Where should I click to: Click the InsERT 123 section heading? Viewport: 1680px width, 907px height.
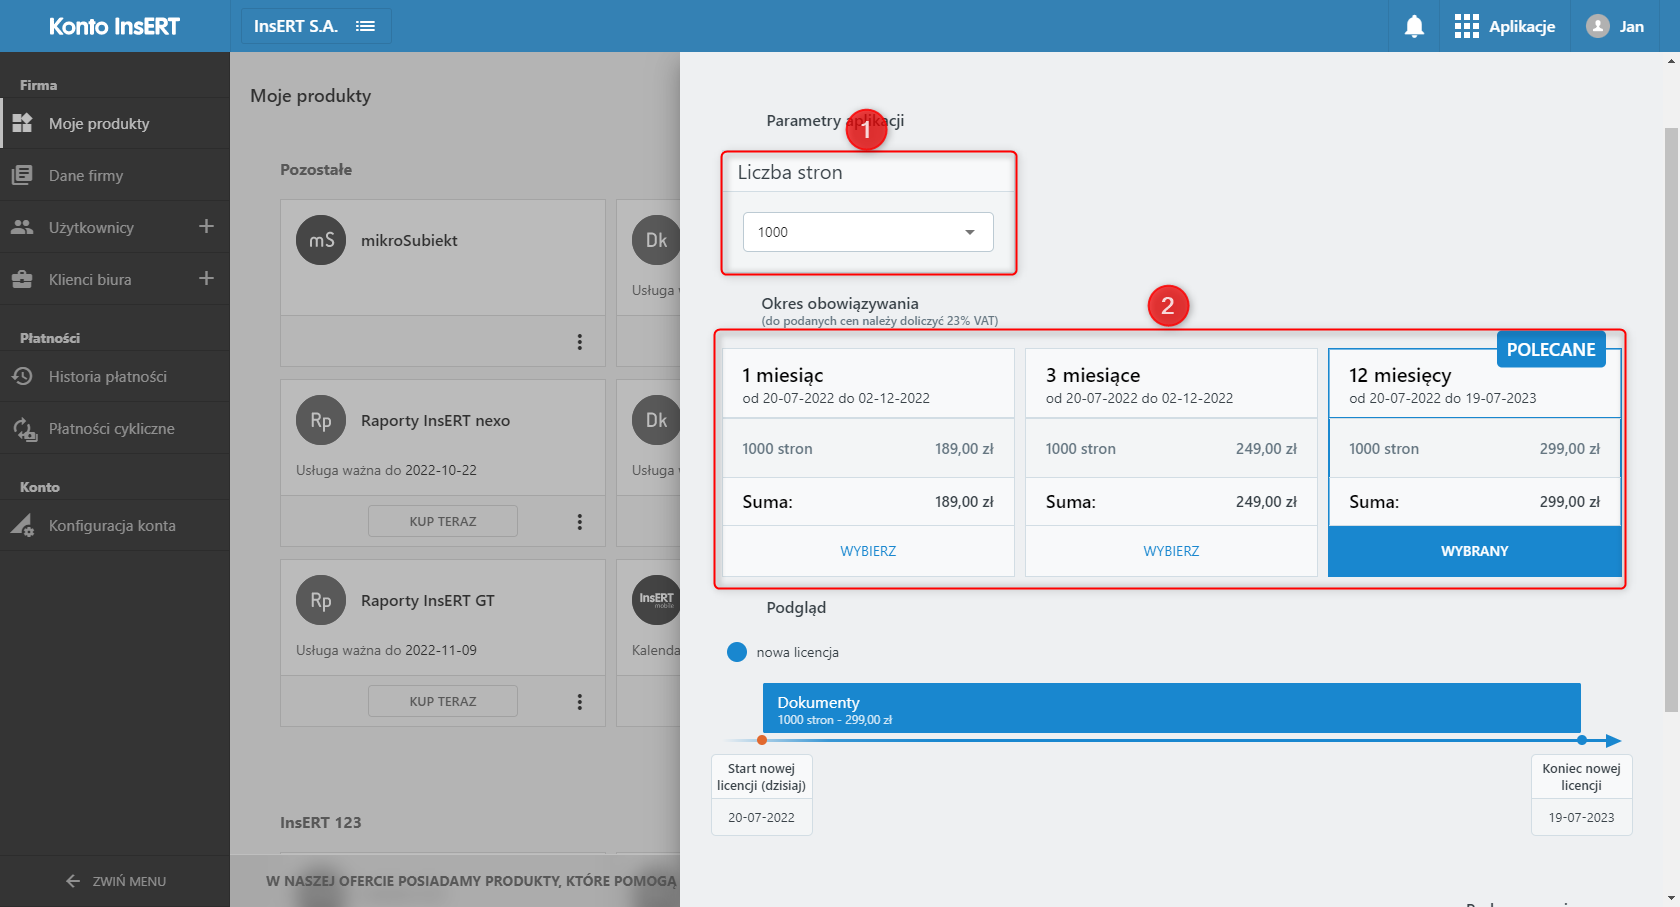[321, 822]
